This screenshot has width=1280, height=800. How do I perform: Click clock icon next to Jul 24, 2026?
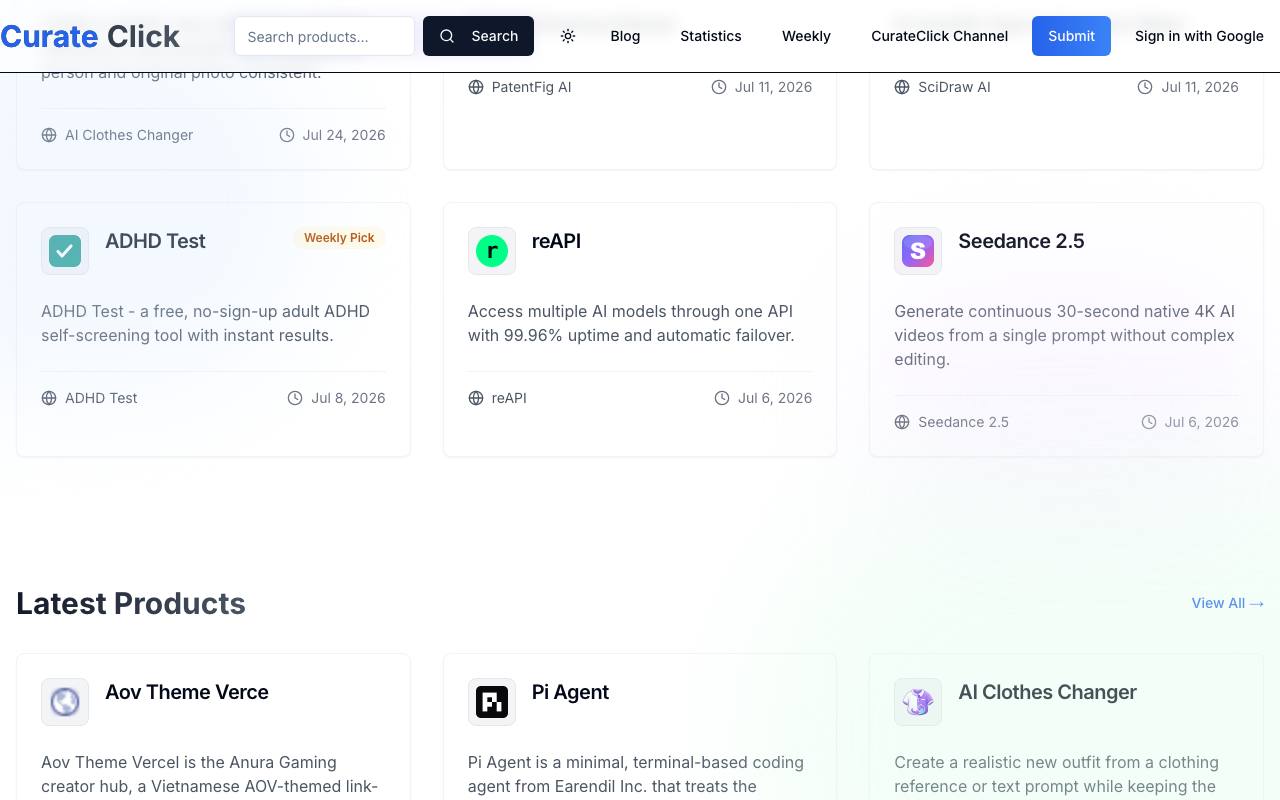coord(287,135)
